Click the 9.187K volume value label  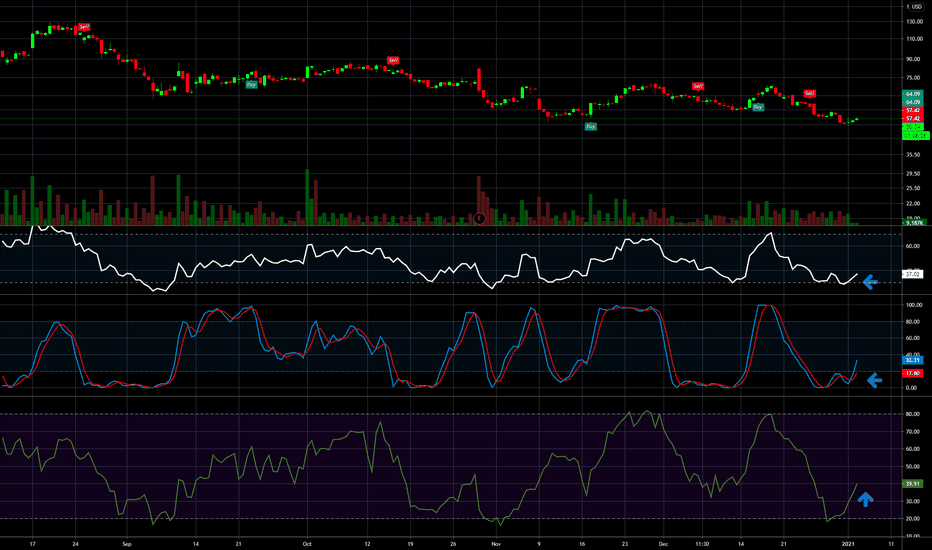[x=914, y=223]
